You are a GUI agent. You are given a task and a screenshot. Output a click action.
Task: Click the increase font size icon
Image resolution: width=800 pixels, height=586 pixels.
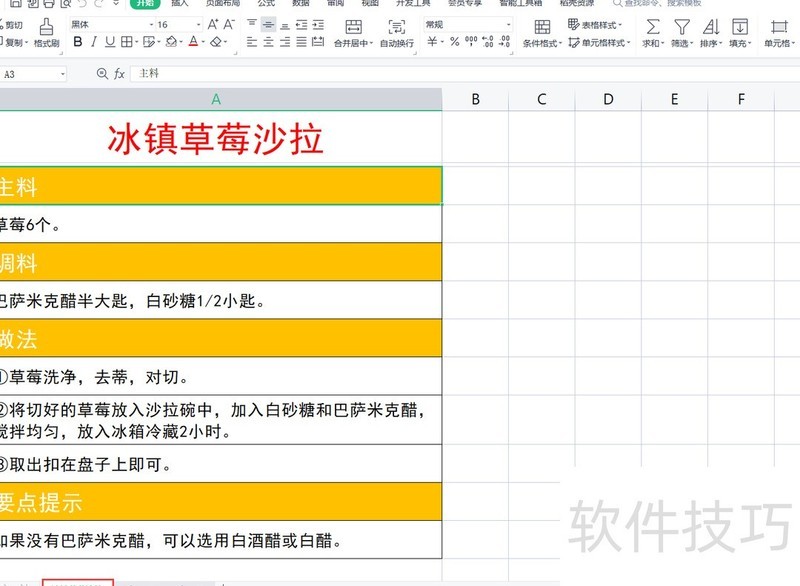(x=213, y=24)
